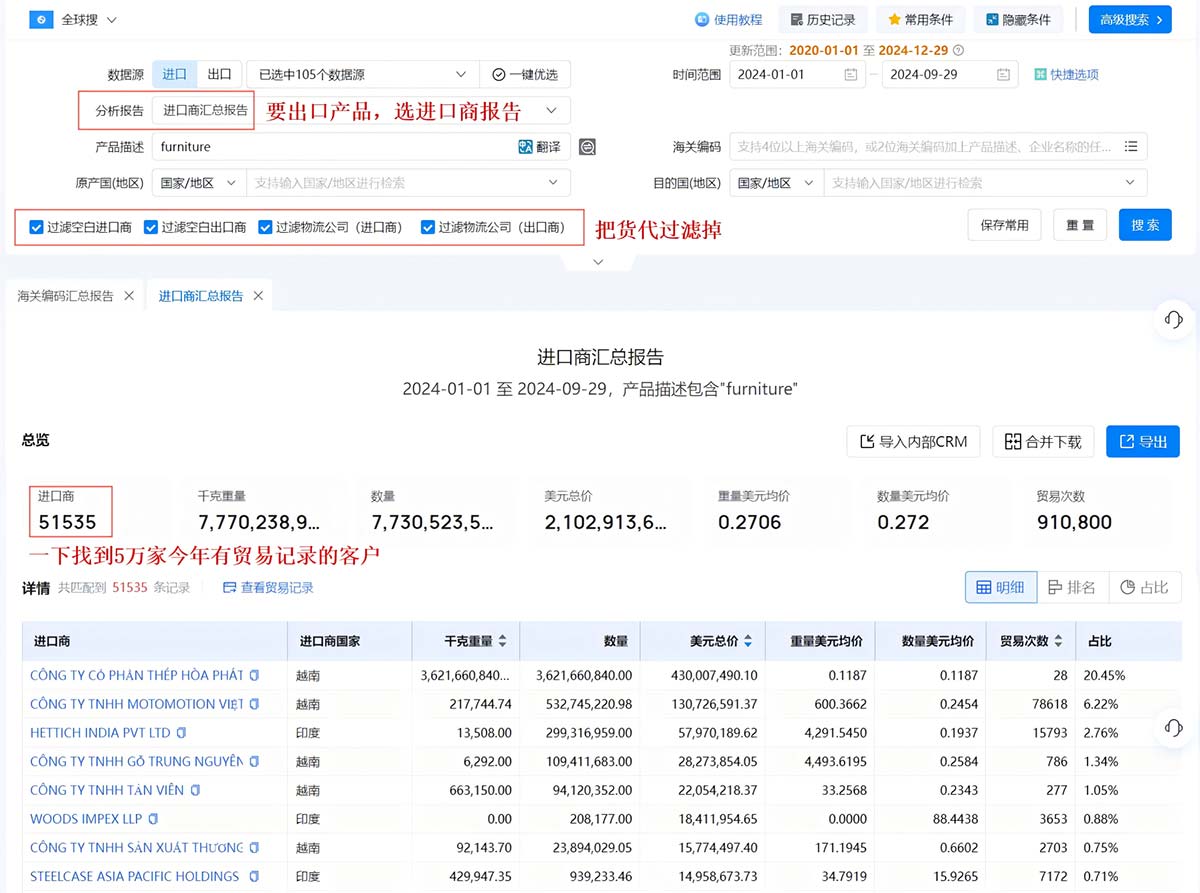1200x893 pixels.
Task: Click the upper customer service headset icon
Action: 1174,319
